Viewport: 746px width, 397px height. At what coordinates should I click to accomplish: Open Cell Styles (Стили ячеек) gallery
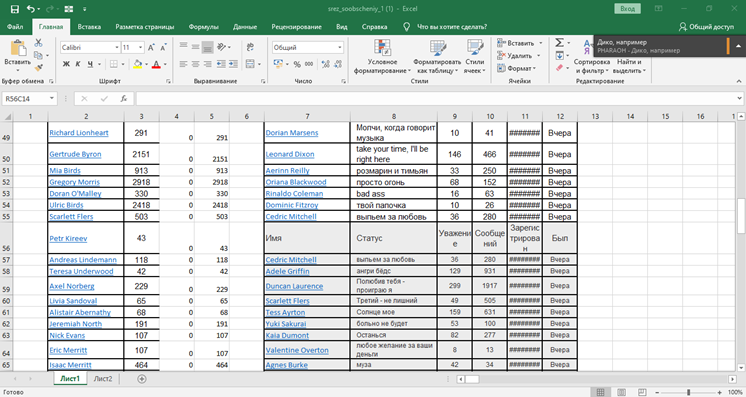point(474,57)
